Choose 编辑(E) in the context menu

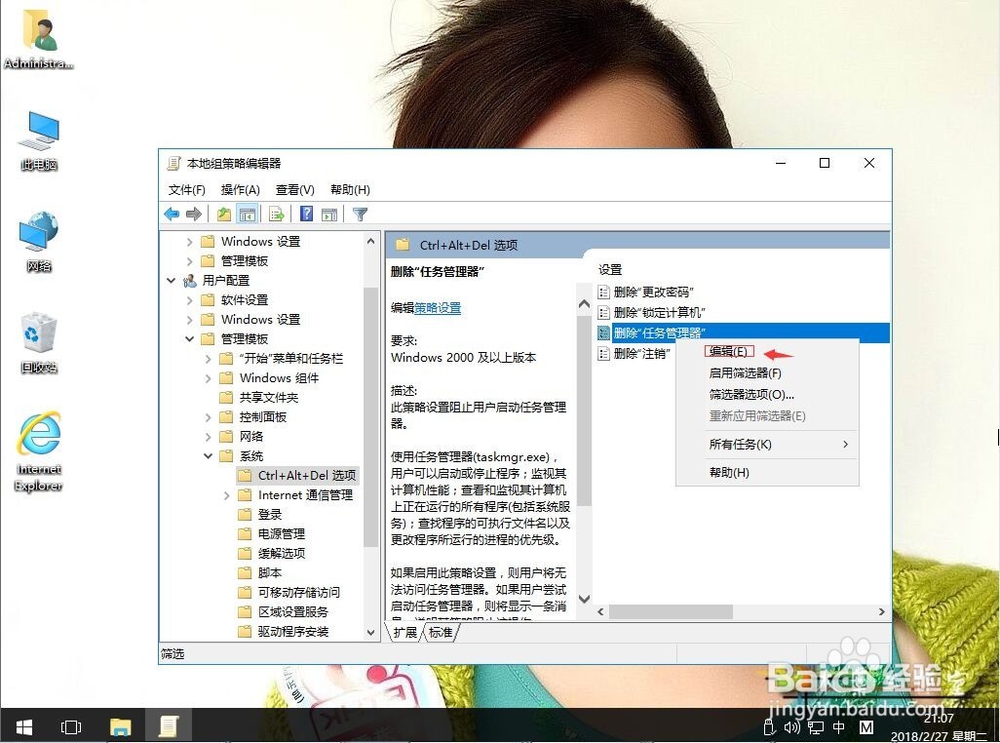(729, 351)
